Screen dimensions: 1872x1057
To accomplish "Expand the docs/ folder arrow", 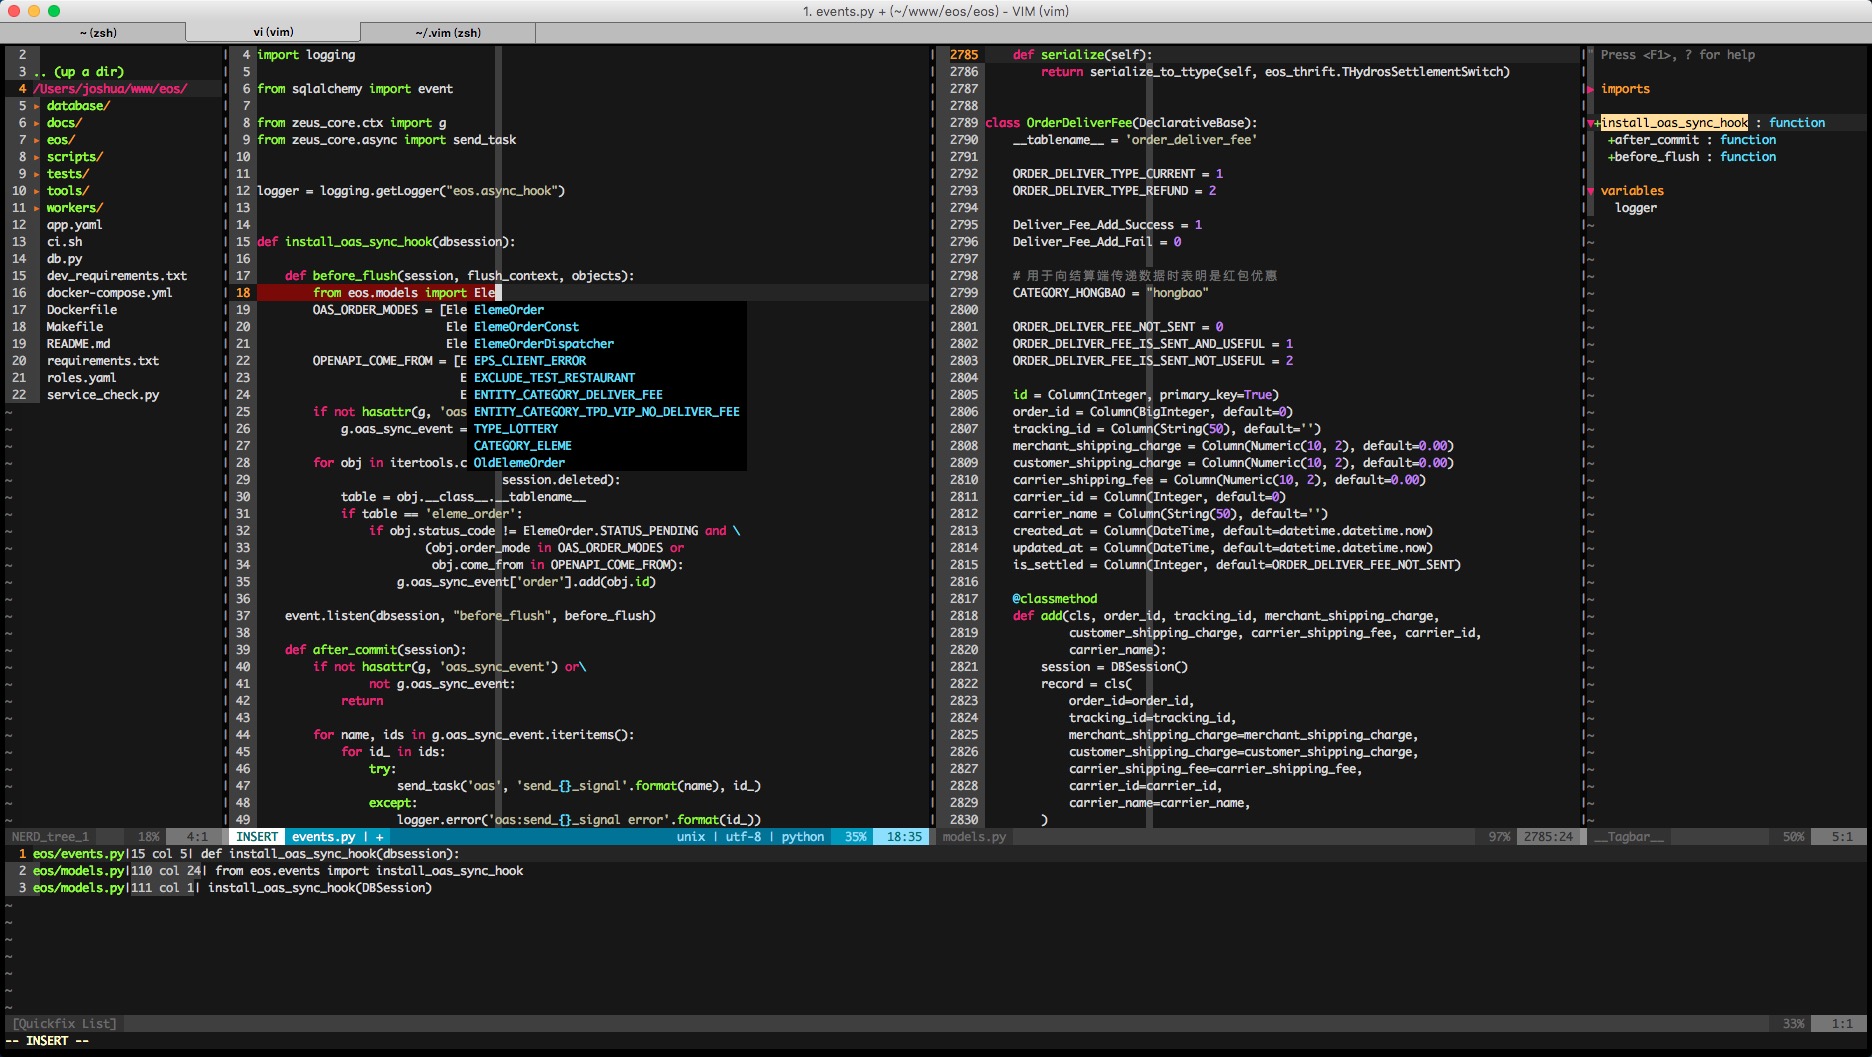I will tap(37, 123).
